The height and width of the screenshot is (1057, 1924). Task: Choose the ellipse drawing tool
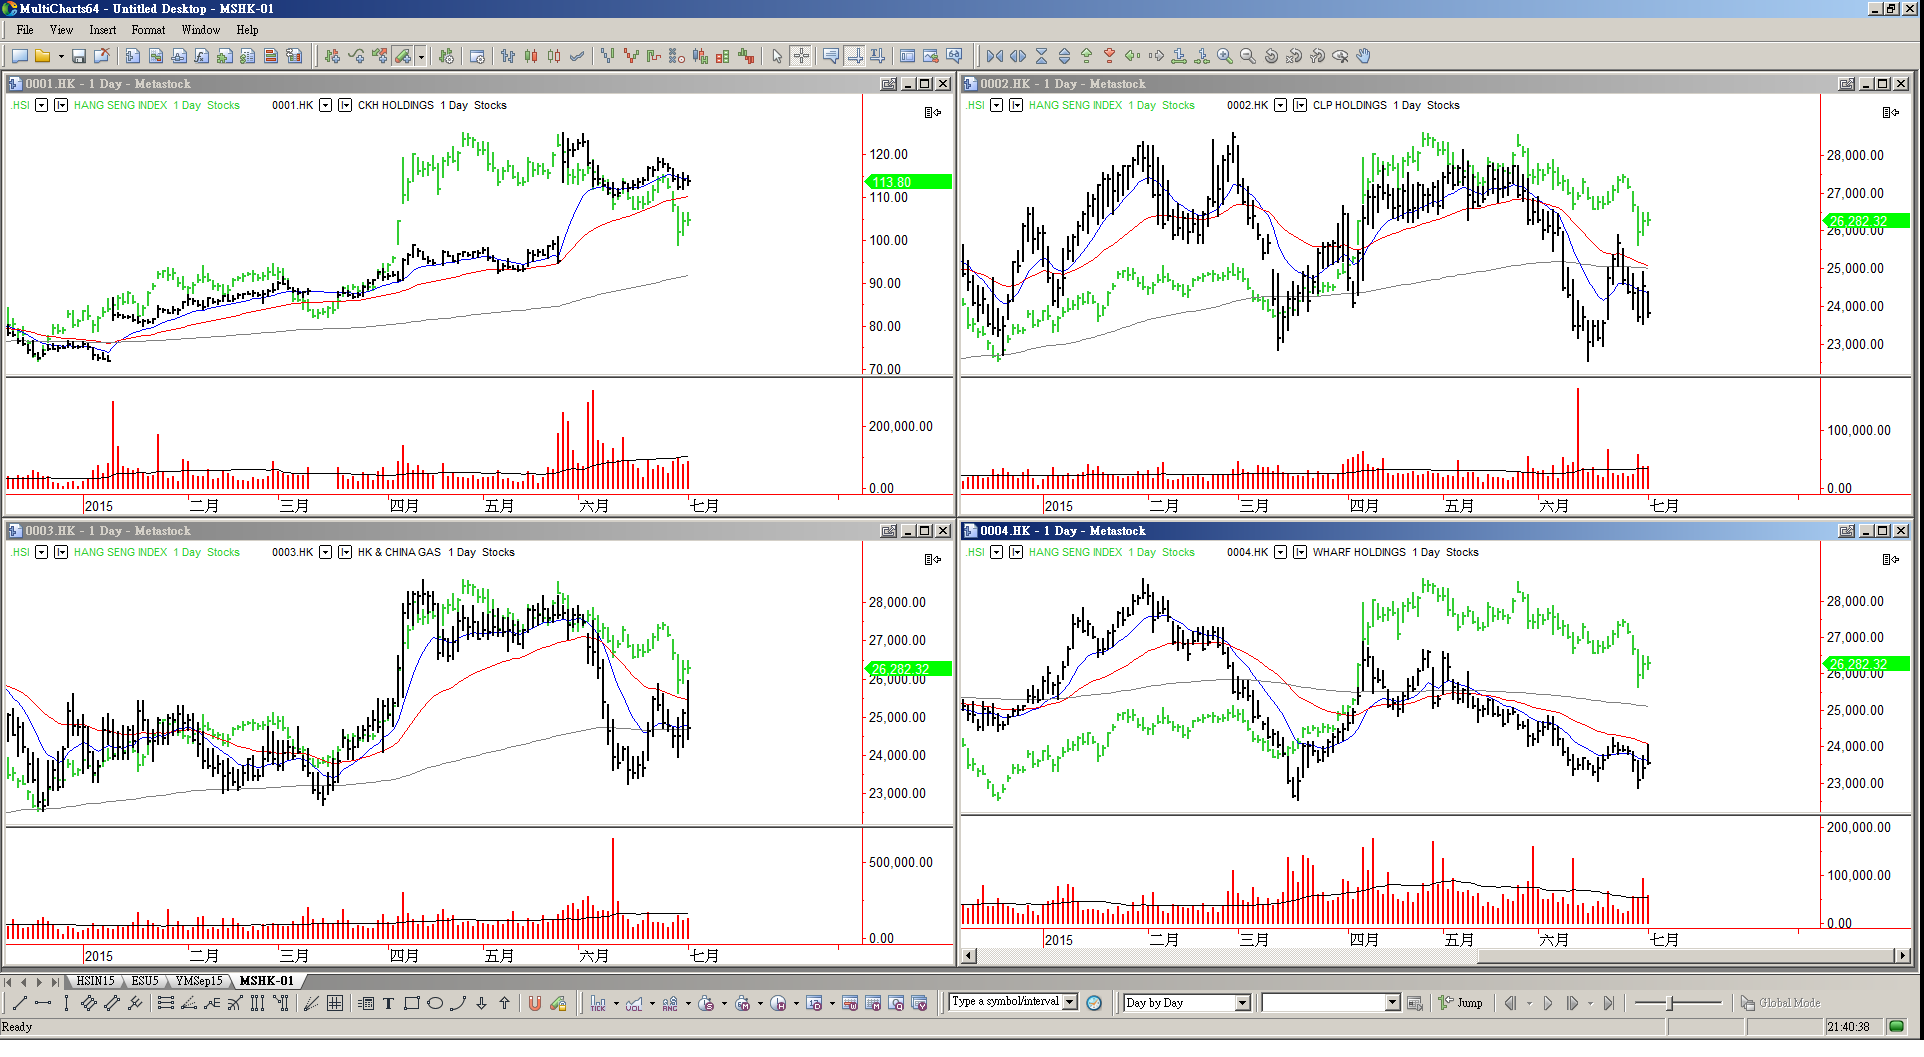[435, 1003]
